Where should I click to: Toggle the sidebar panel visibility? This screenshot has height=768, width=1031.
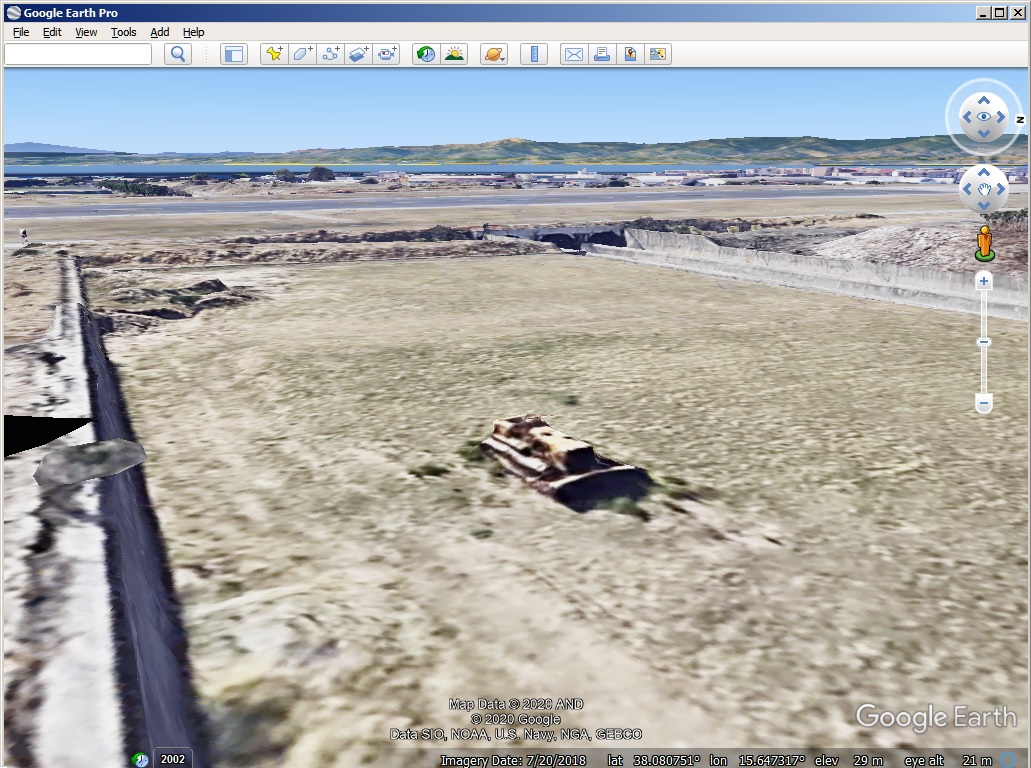click(233, 53)
